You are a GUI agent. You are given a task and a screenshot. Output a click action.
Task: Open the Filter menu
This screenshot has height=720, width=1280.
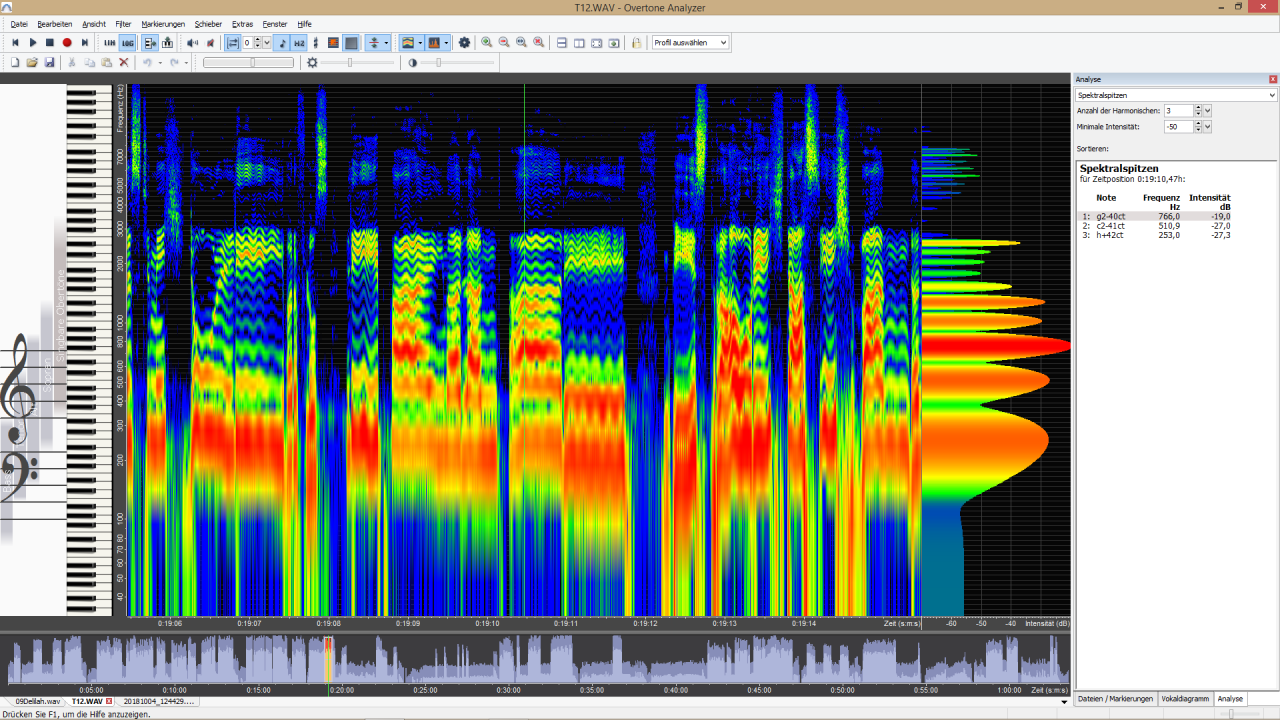click(123, 24)
